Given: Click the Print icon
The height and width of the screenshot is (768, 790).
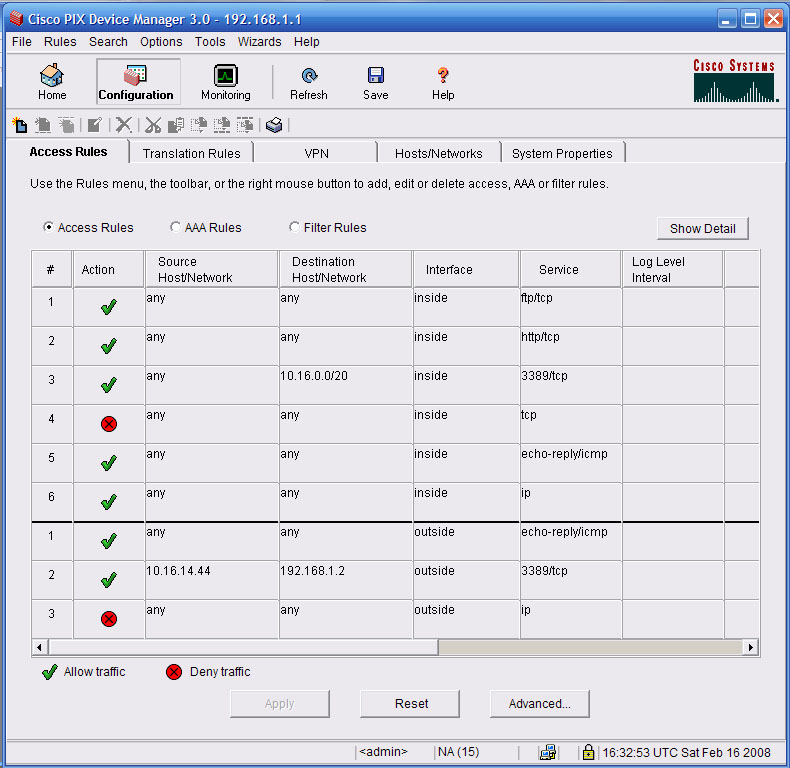Looking at the screenshot, I should point(274,124).
